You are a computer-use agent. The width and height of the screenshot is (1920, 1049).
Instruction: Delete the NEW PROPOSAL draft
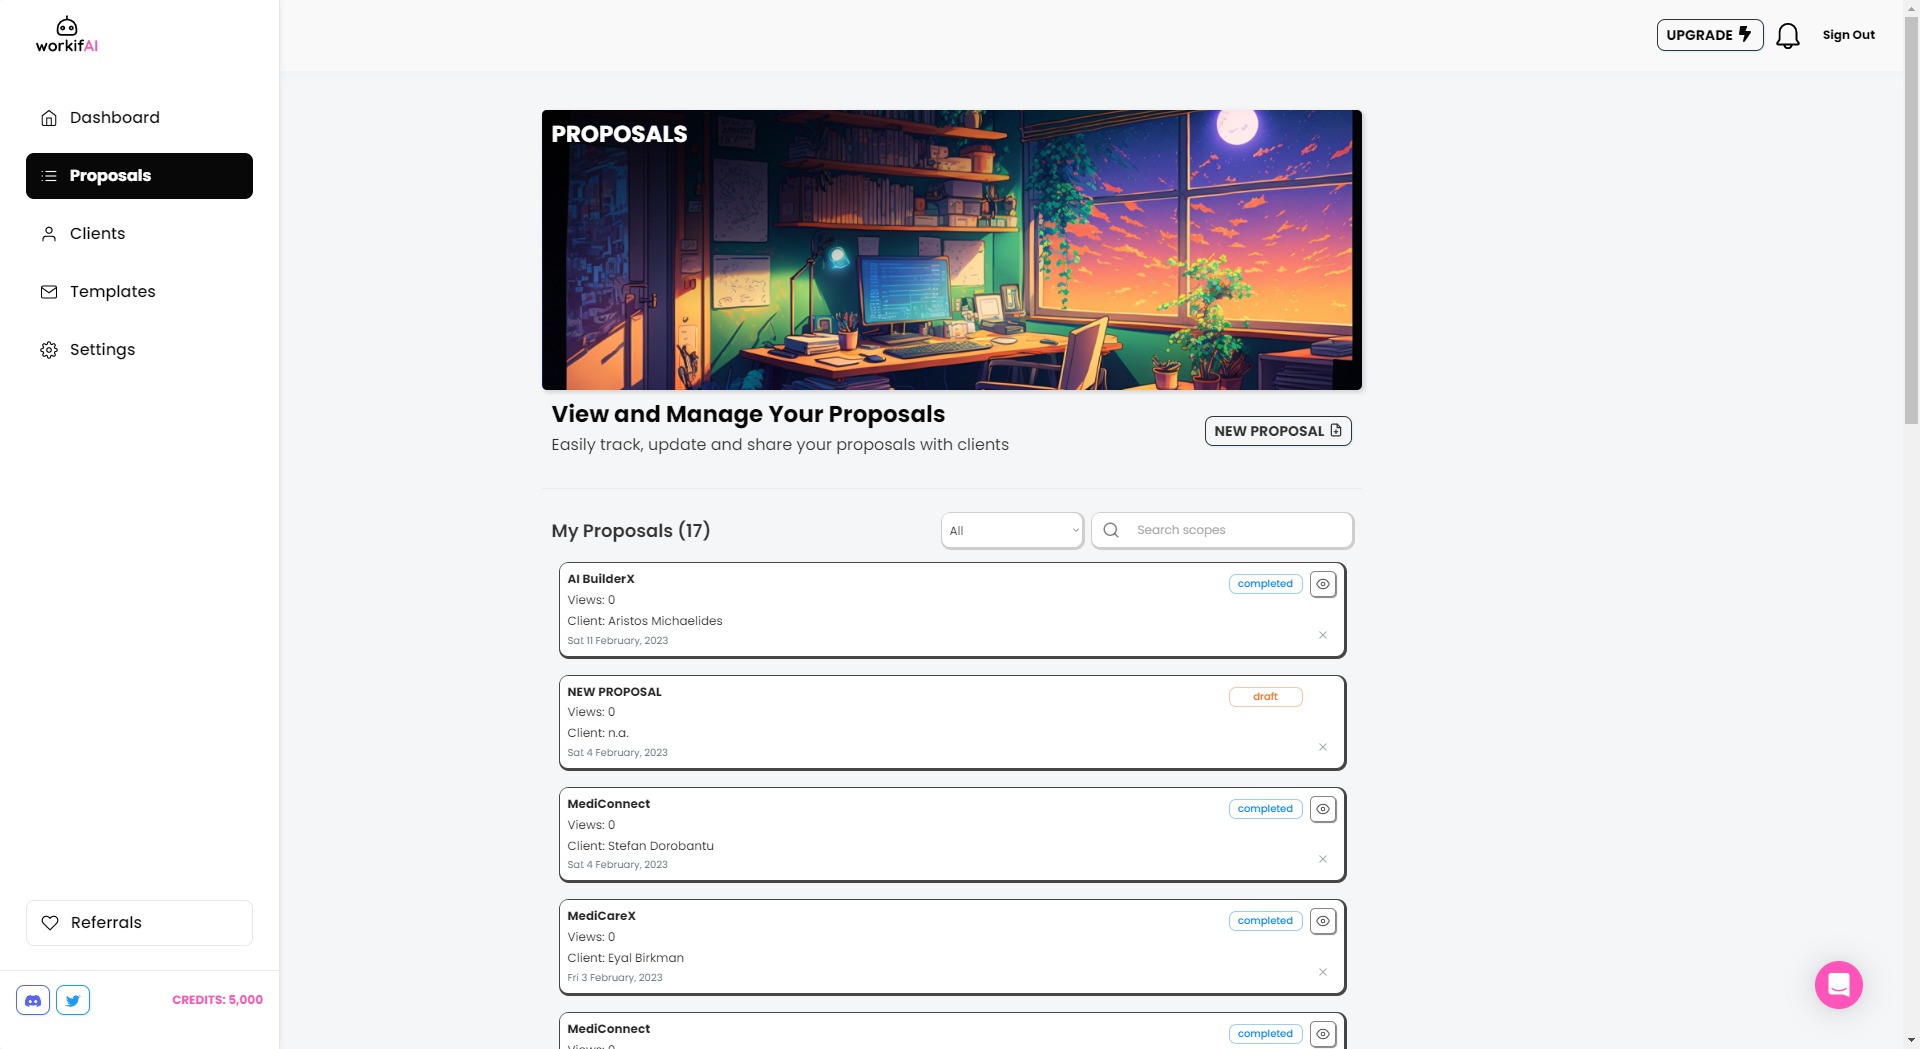click(1323, 747)
